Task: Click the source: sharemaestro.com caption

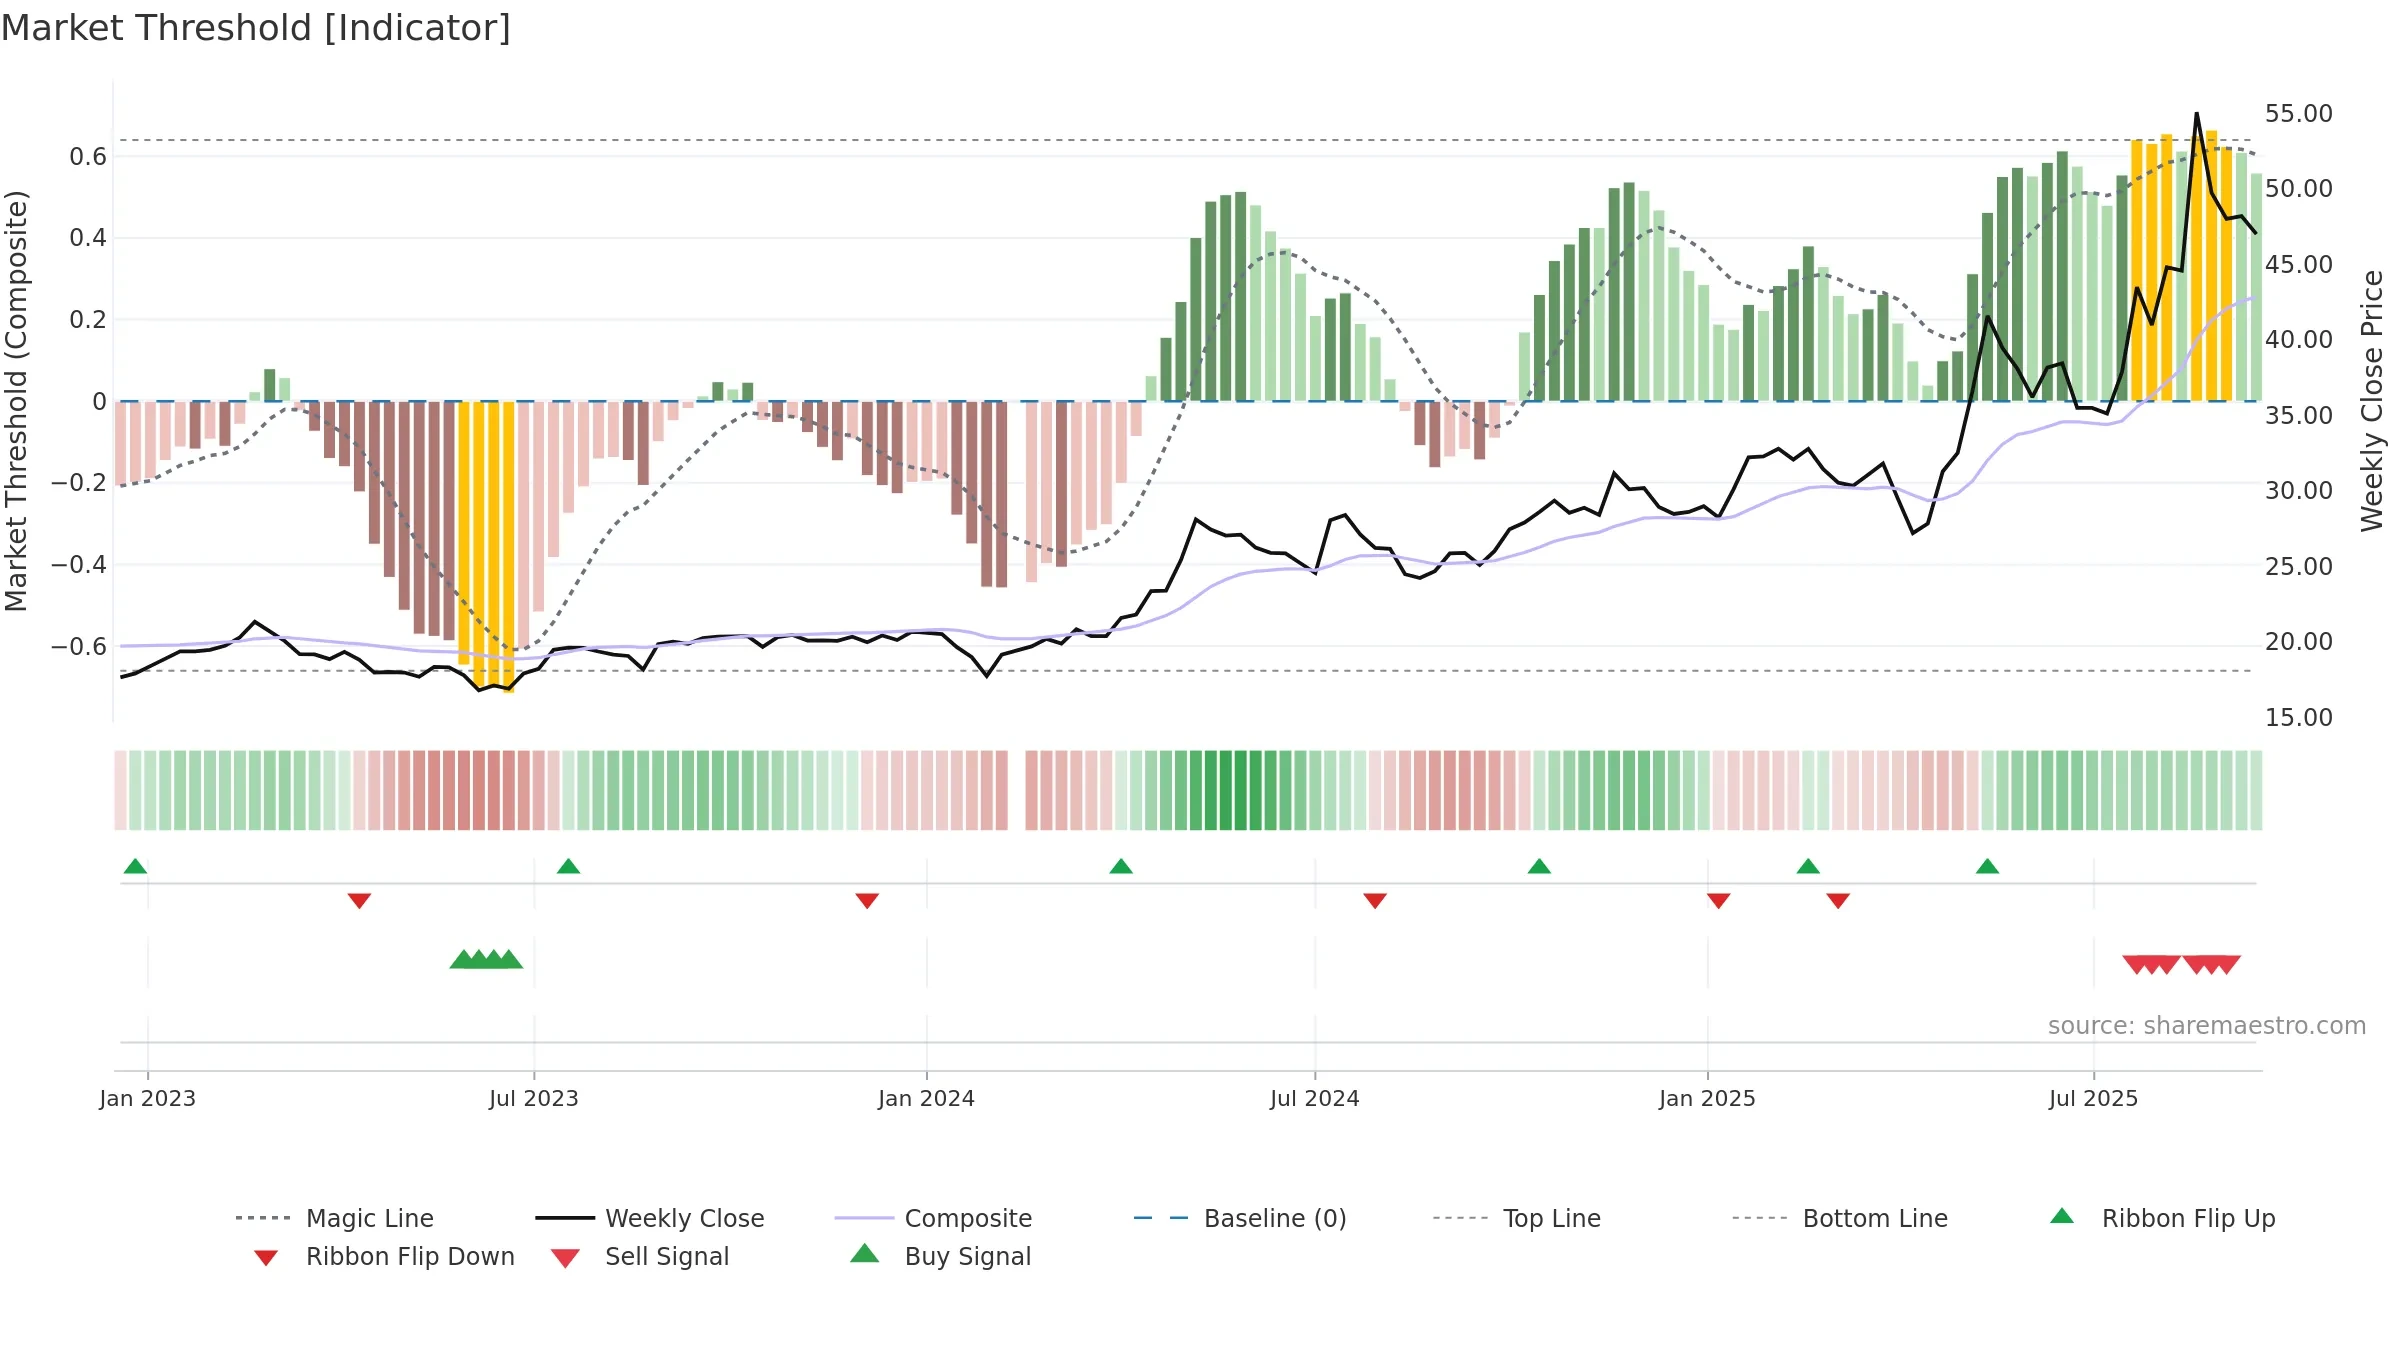Action: tap(2207, 1025)
